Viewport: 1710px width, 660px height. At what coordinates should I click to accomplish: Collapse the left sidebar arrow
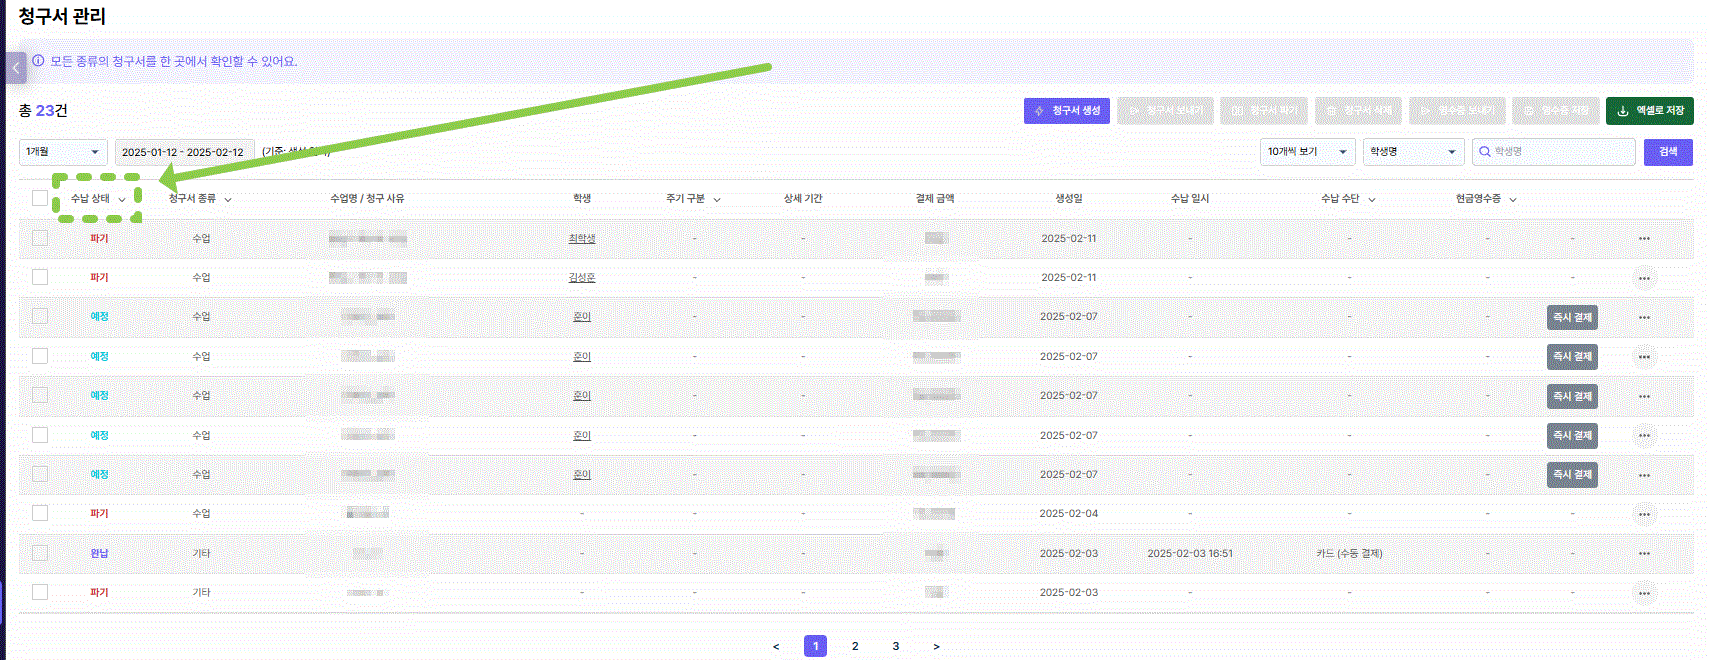click(x=16, y=68)
